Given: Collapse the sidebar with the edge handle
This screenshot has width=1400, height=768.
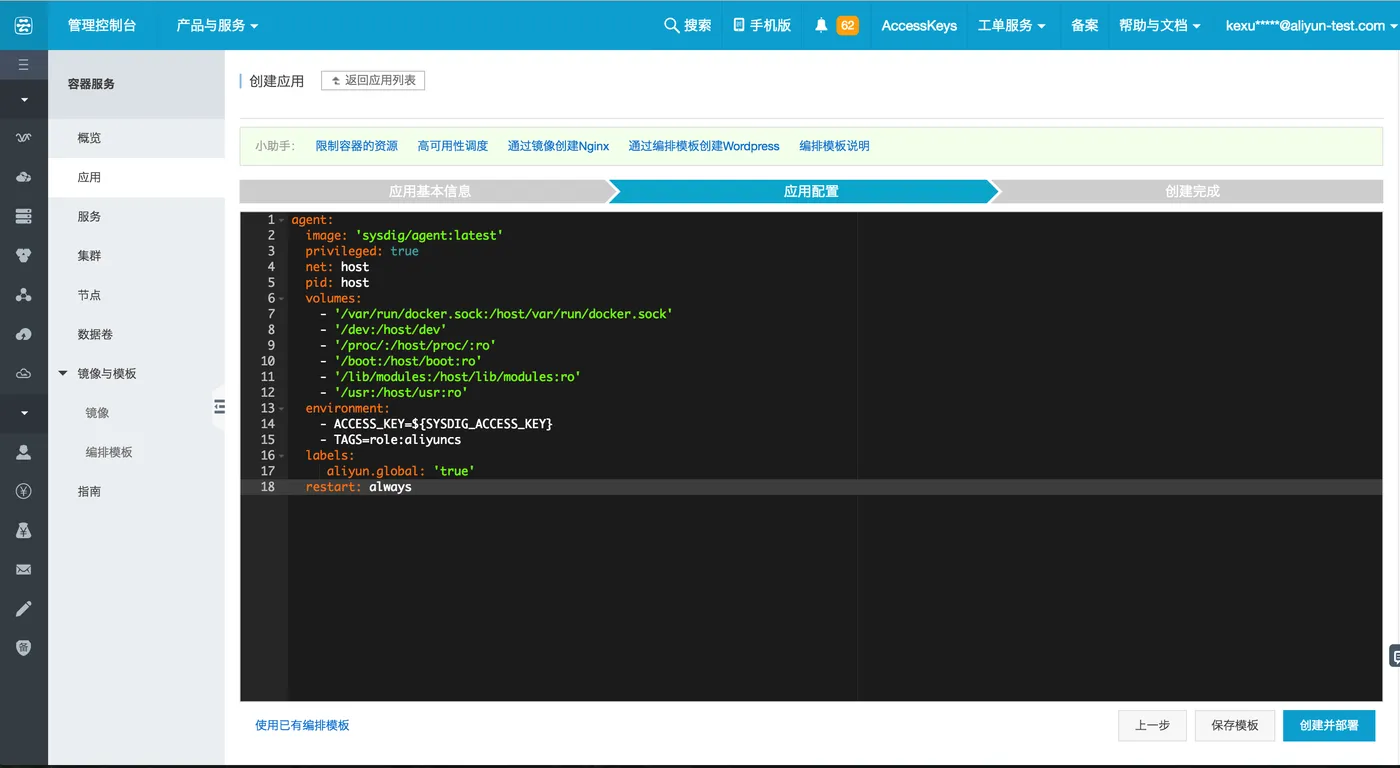Looking at the screenshot, I should coord(220,406).
